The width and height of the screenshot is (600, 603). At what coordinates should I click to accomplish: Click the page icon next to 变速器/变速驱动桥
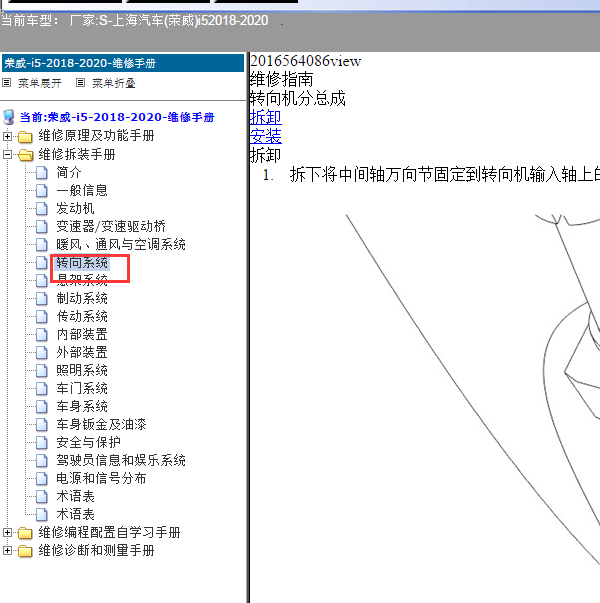click(42, 227)
